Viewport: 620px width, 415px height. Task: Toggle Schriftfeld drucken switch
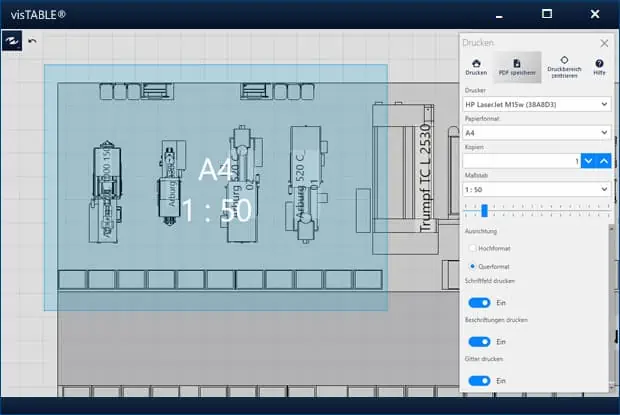[479, 303]
